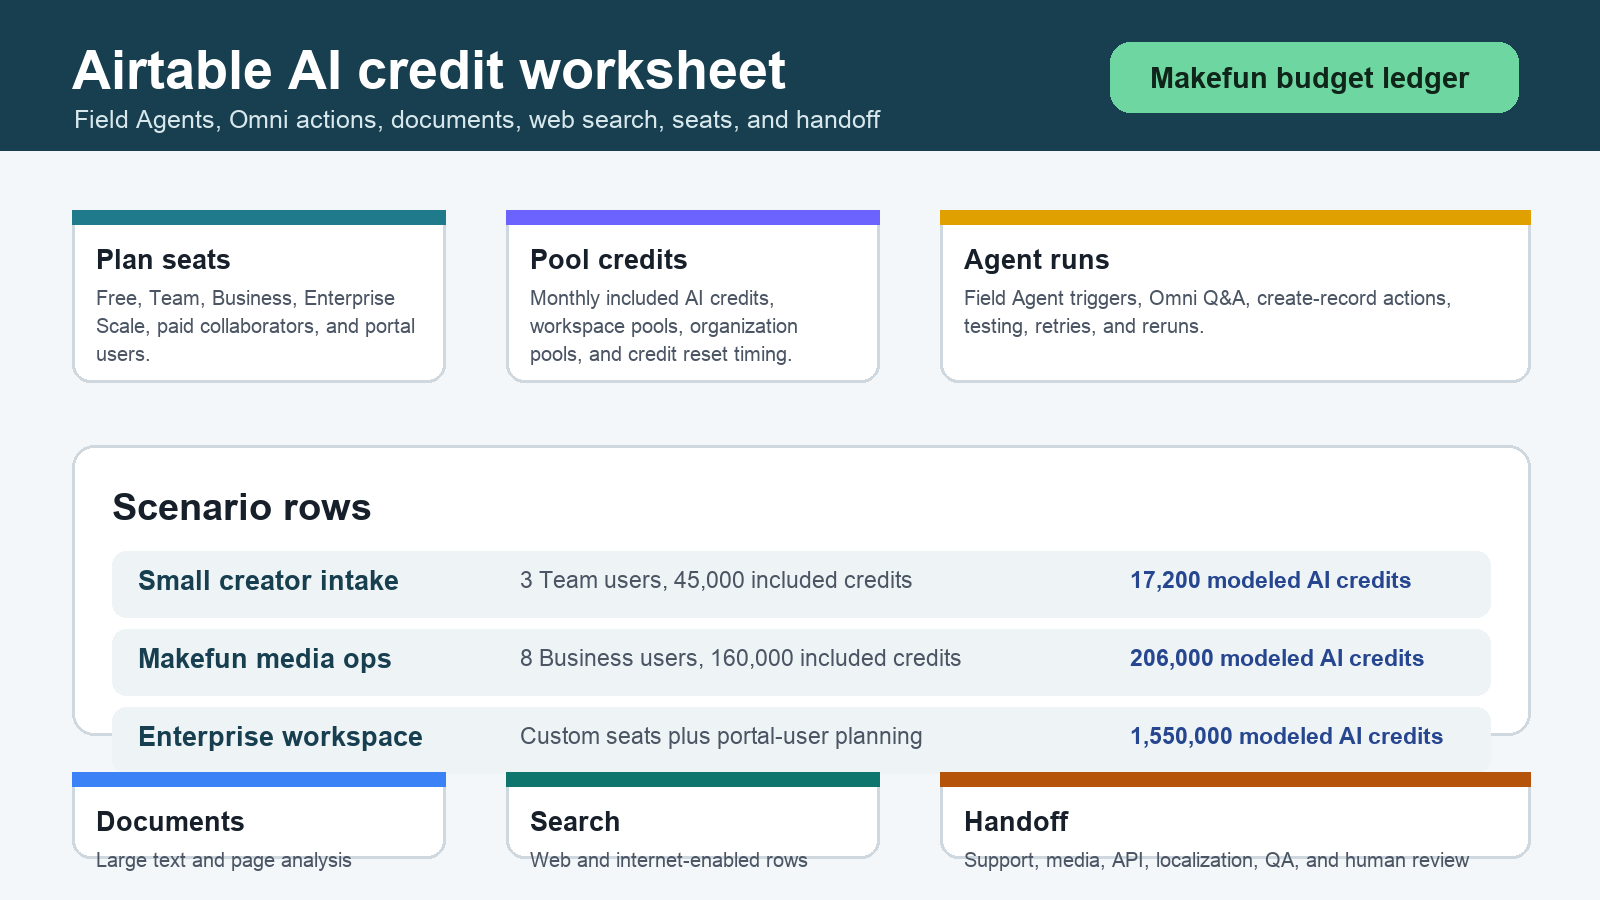Open the Plan seats card
The height and width of the screenshot is (900, 1600).
tap(259, 296)
